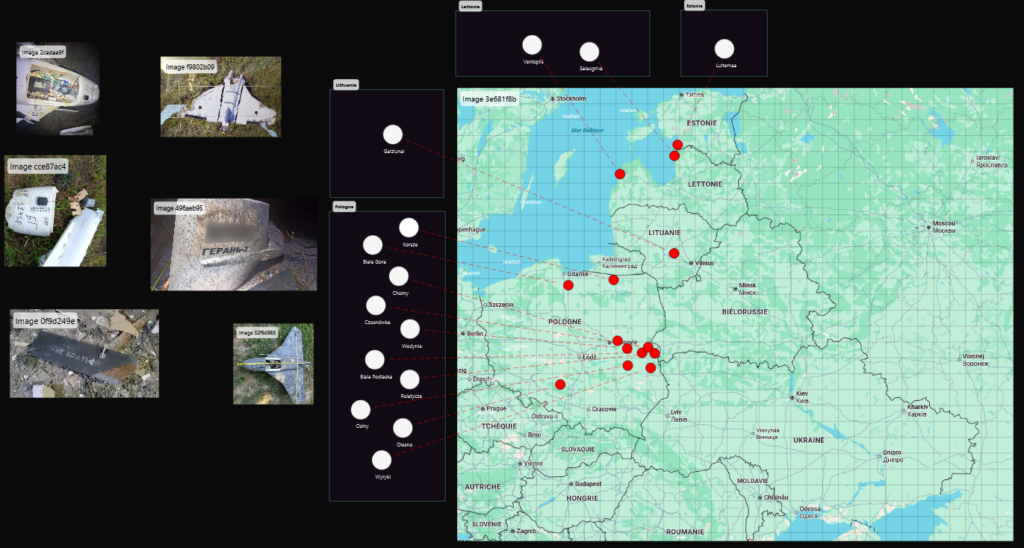
Task: Select the Czosnówka node circle
Action: pyautogui.click(x=376, y=306)
